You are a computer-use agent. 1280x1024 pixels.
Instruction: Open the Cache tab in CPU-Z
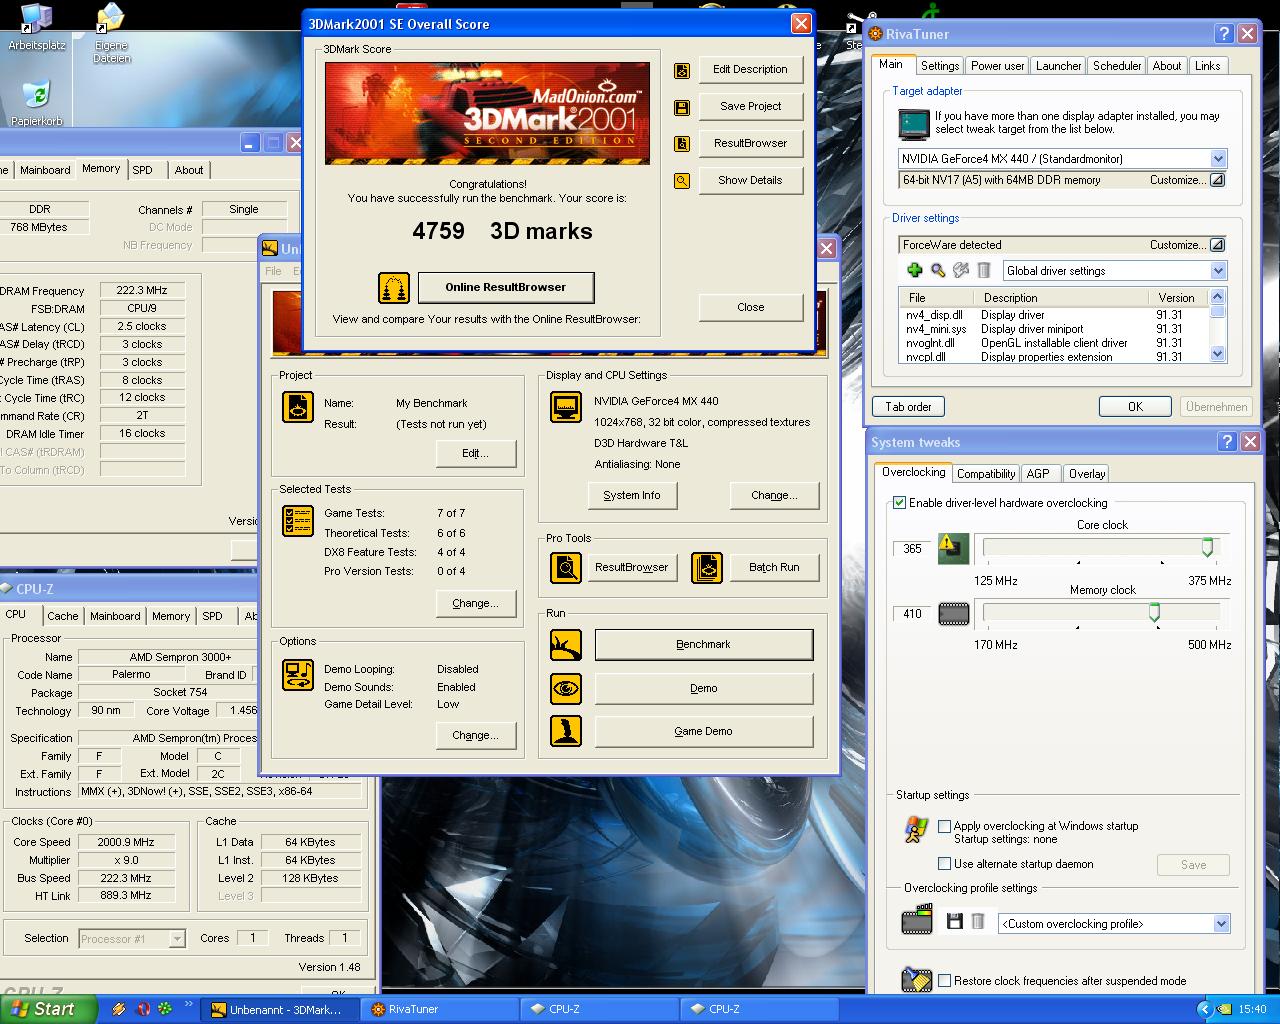[62, 616]
